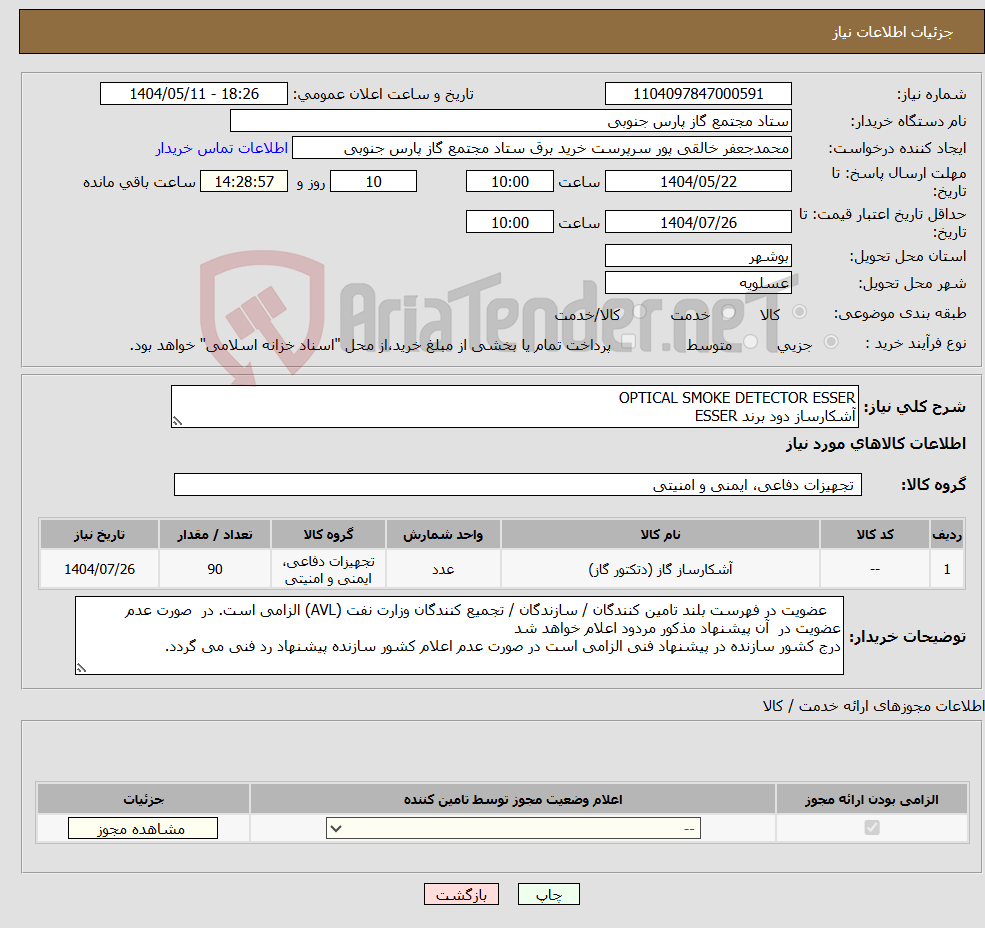Click the delivery city field عسلویه
This screenshot has height=928, width=985.
point(698,283)
